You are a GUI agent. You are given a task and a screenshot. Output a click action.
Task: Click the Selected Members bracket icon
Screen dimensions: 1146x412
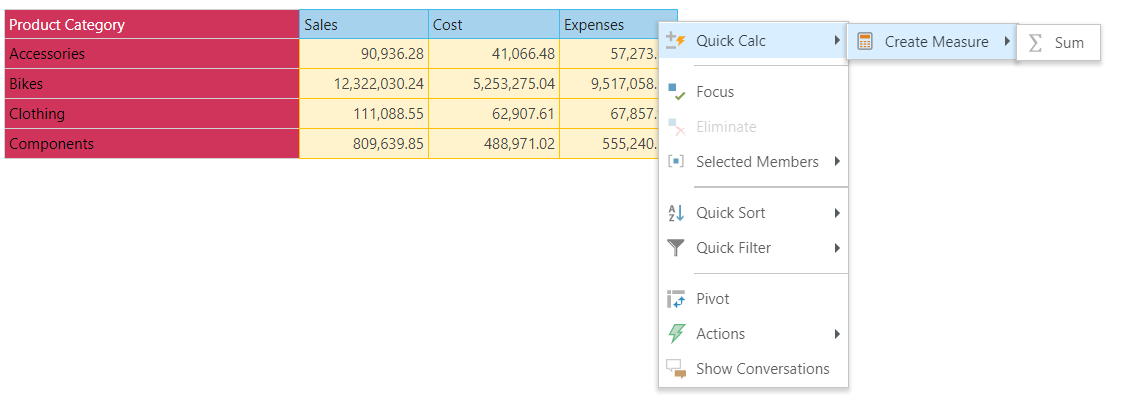(x=676, y=162)
